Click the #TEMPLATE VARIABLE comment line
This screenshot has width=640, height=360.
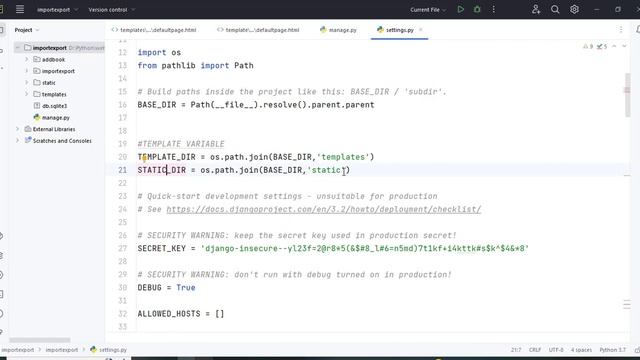point(181,144)
